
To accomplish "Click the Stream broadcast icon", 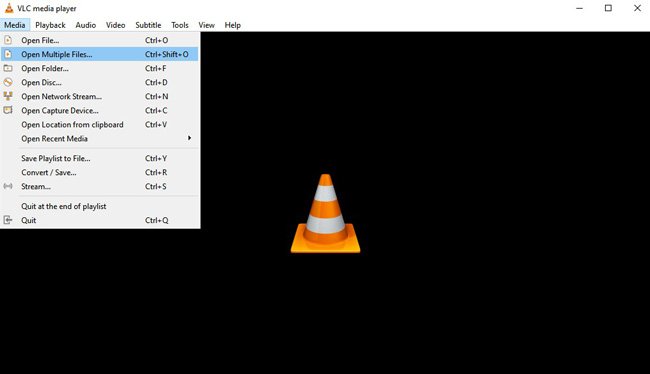I will 8,186.
